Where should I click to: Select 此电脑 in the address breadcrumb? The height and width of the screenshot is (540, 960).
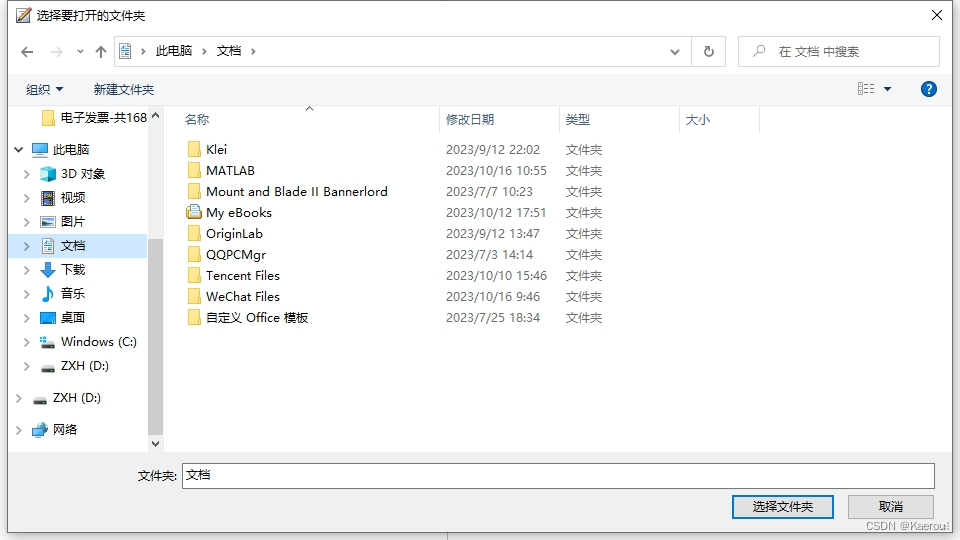(x=174, y=51)
